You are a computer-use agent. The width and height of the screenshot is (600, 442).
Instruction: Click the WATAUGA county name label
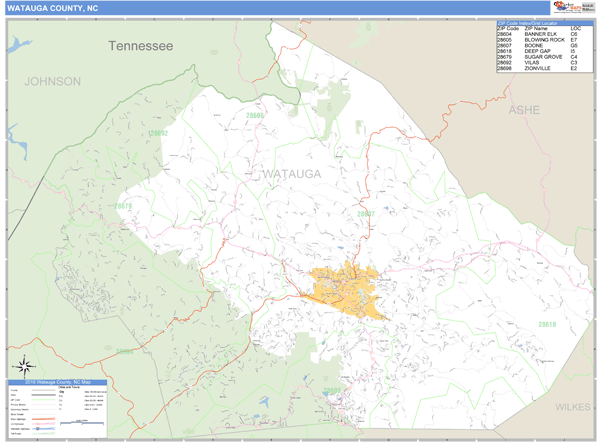294,174
